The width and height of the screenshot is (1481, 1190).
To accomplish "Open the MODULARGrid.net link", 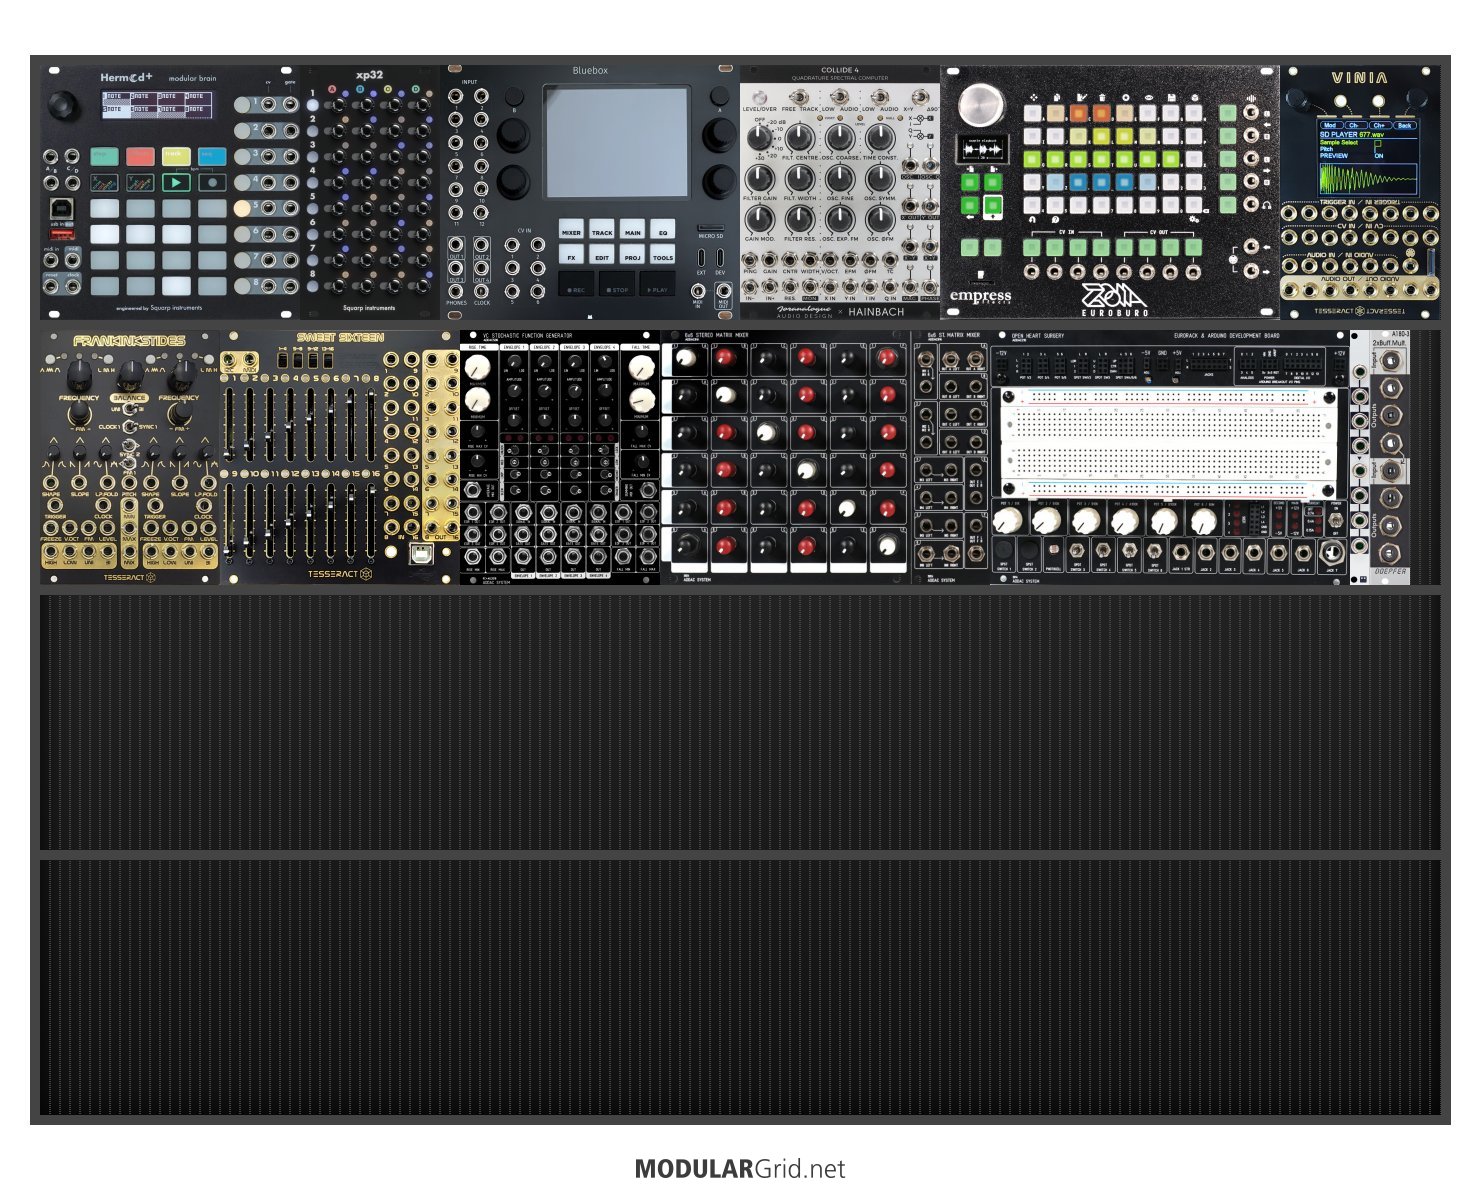I will pyautogui.click(x=740, y=1169).
